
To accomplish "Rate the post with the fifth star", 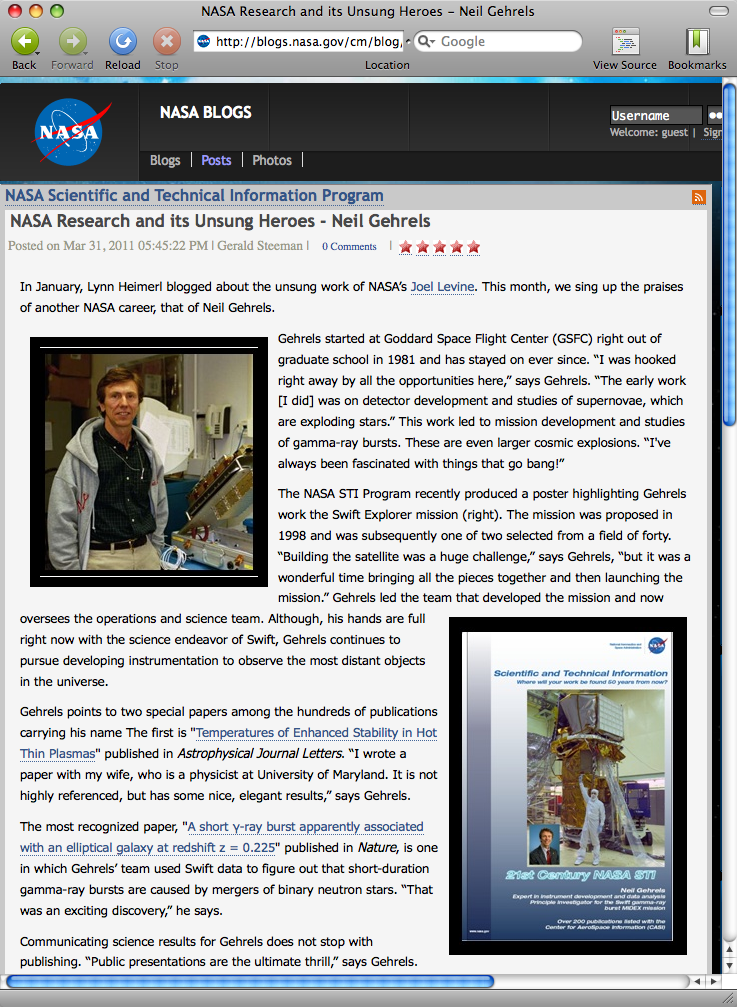I will 473,247.
